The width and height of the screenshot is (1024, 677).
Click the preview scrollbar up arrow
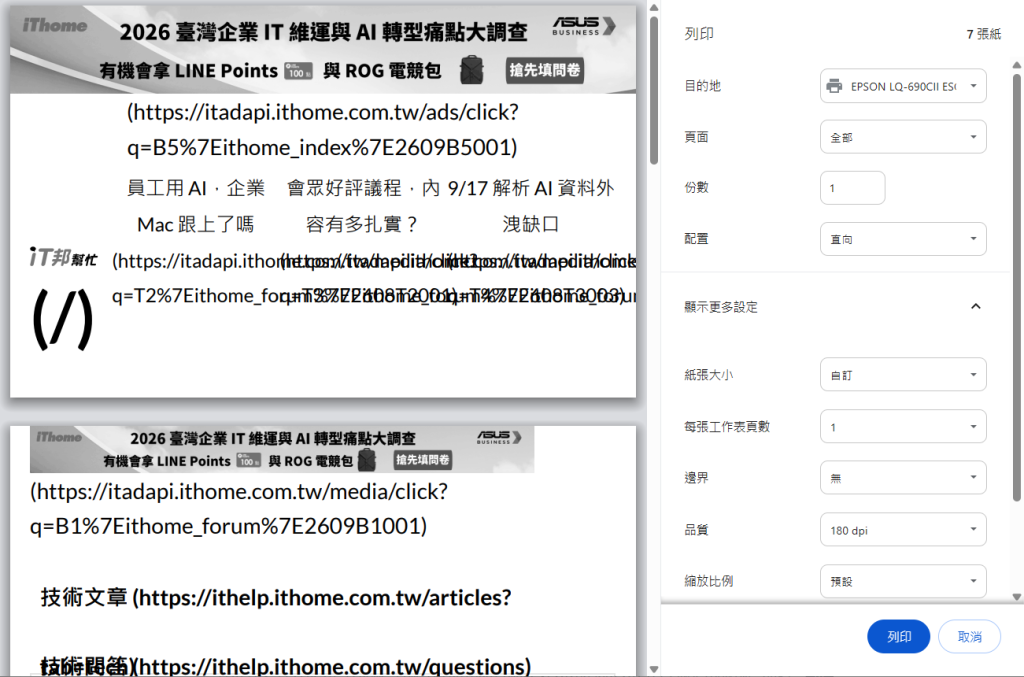(654, 8)
